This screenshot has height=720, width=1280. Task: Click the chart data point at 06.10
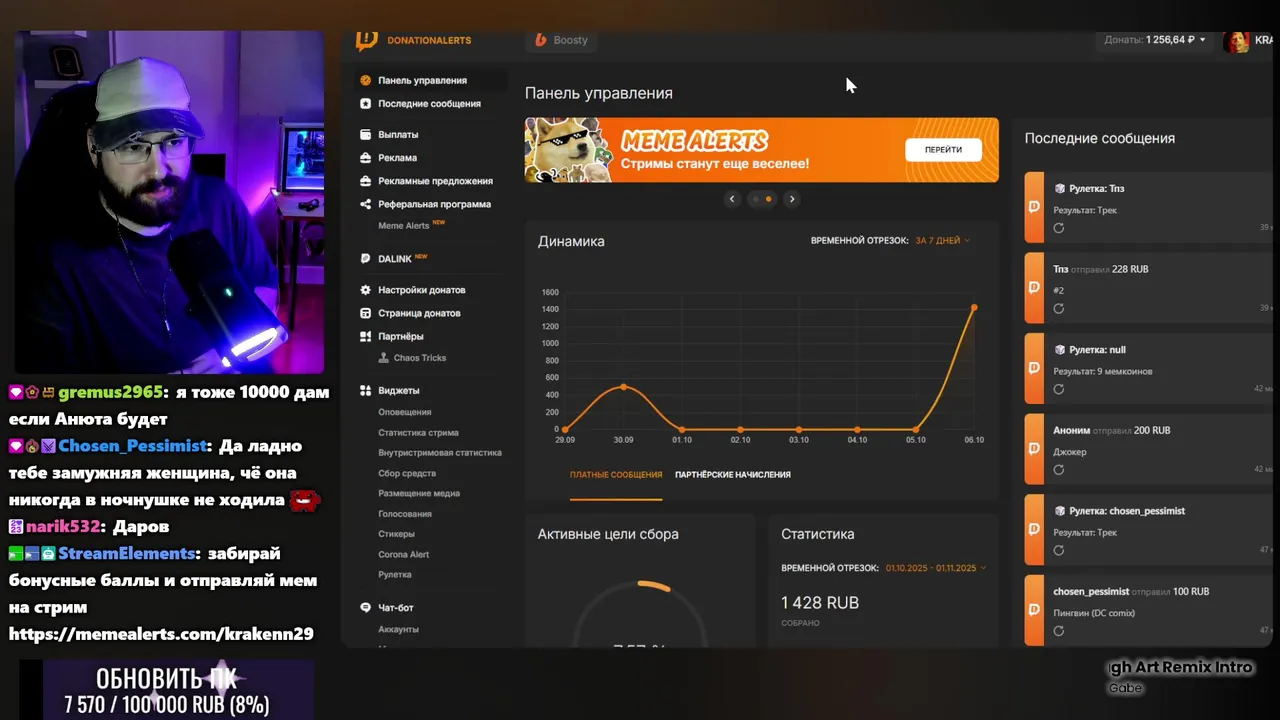pyautogui.click(x=974, y=308)
